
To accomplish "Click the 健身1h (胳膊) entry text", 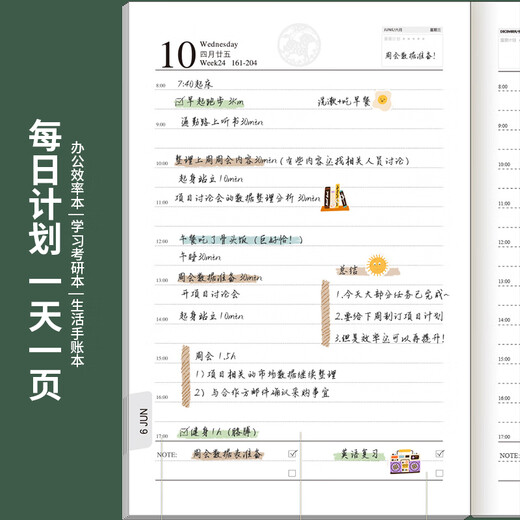I will (224, 432).
